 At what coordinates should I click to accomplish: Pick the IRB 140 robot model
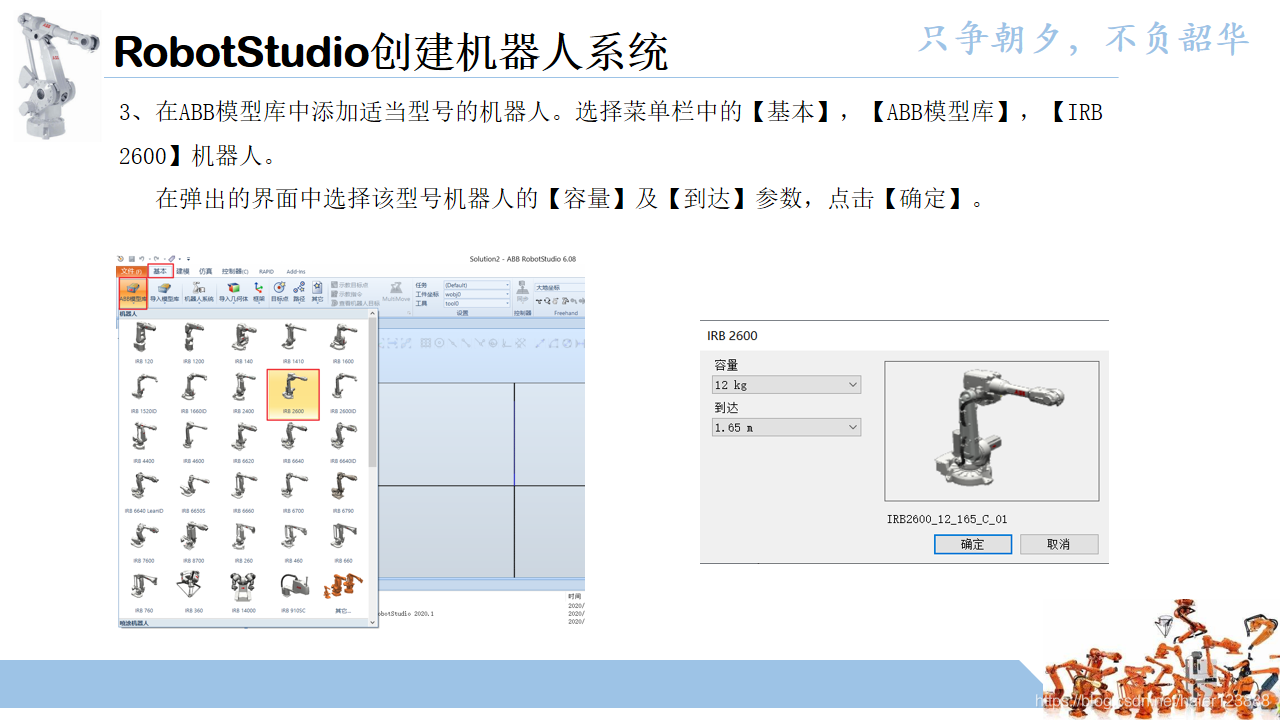(x=243, y=343)
